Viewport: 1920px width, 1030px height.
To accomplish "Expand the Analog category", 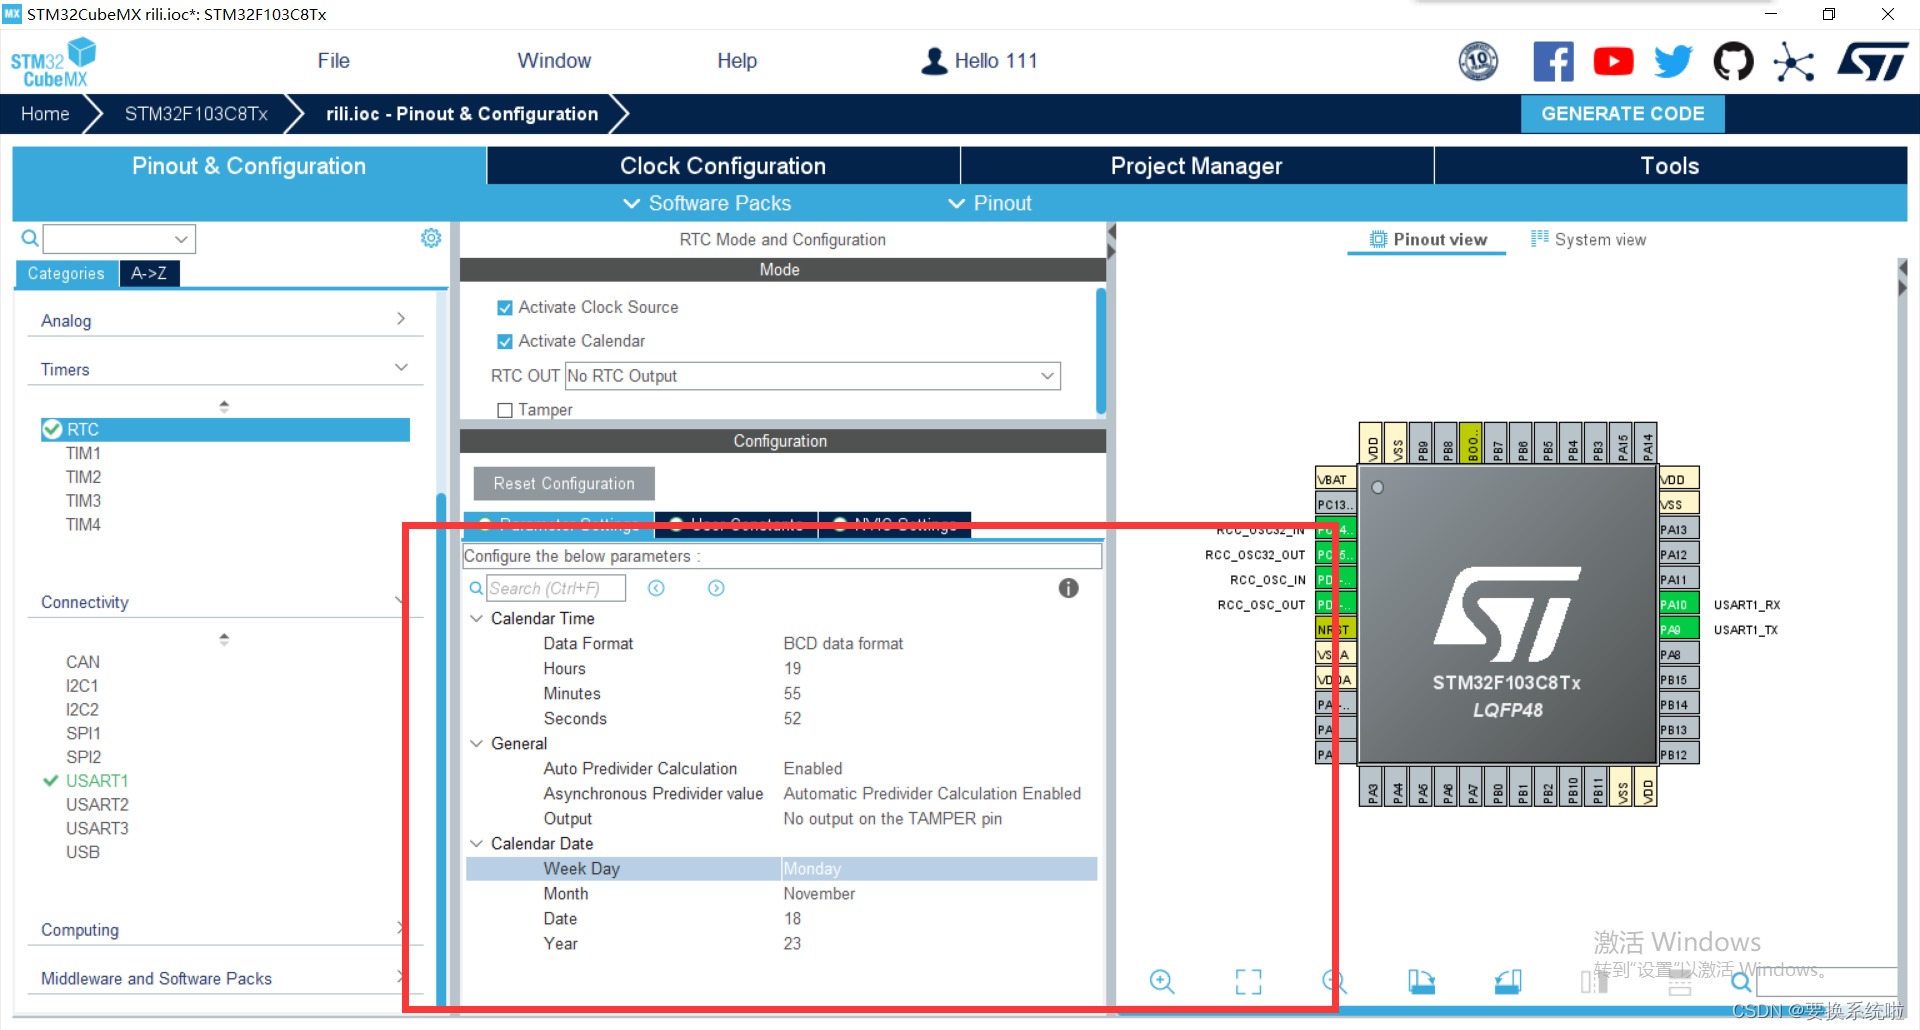I will point(401,319).
